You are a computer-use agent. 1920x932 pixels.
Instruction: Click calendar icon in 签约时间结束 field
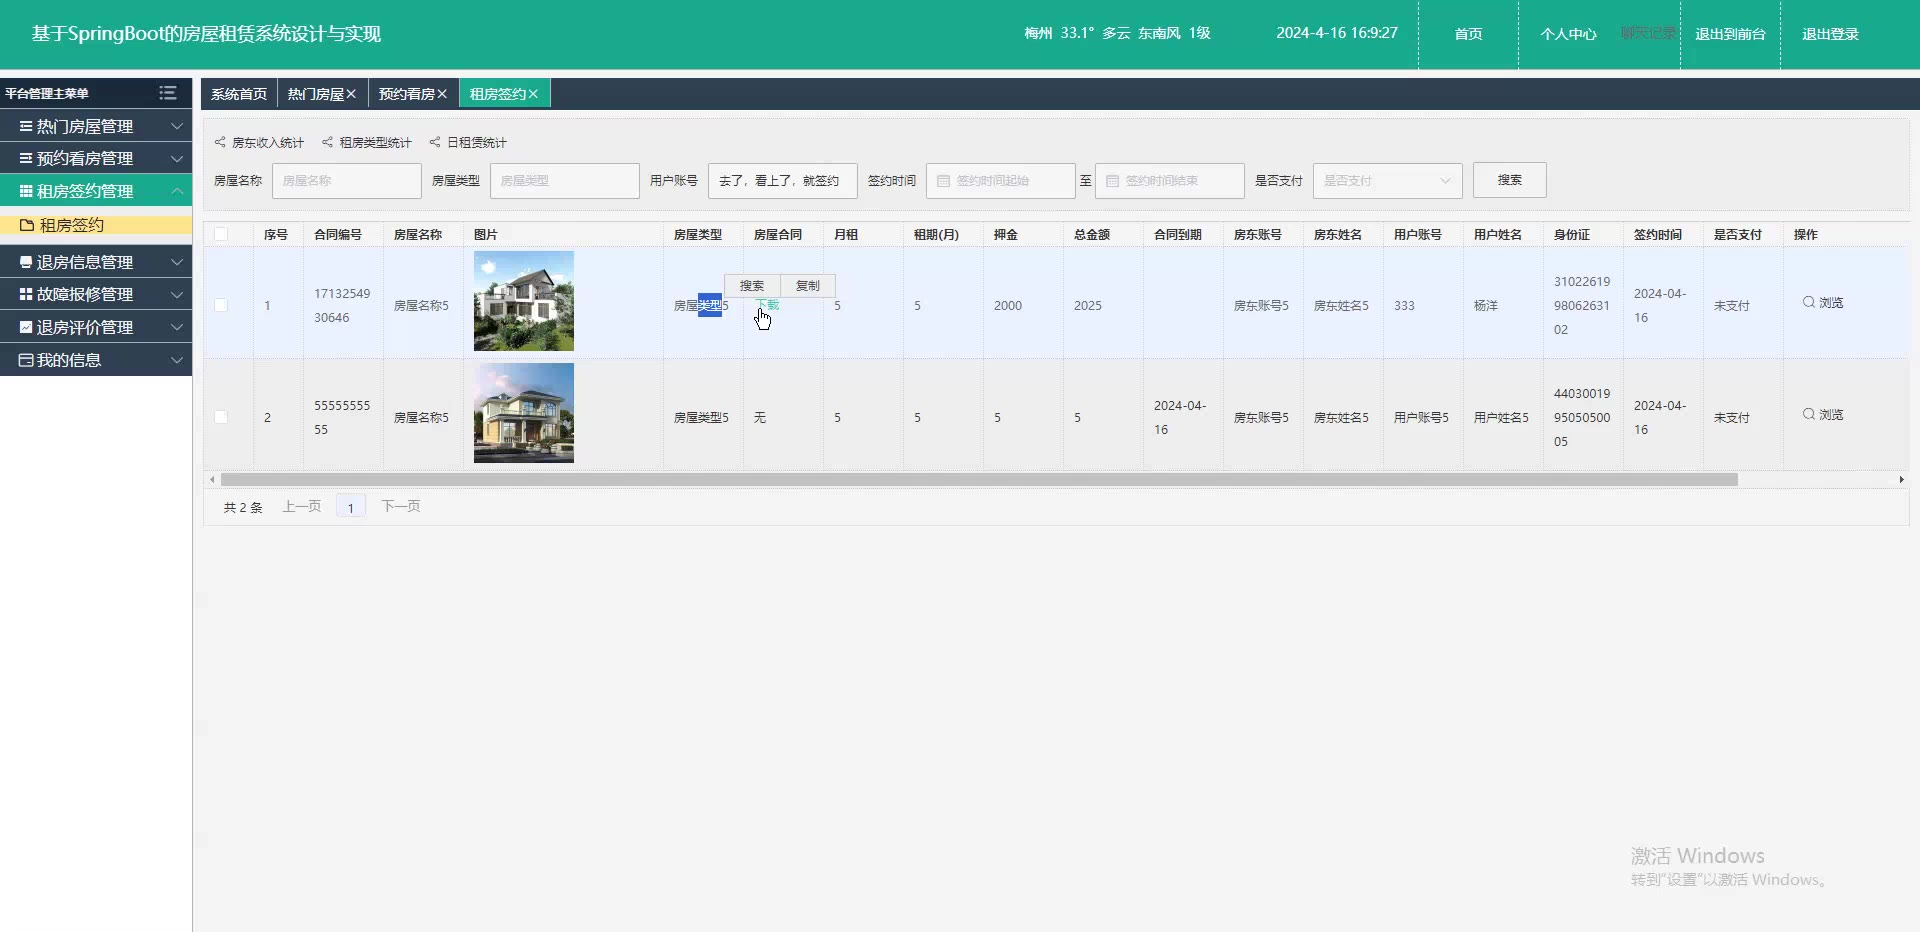(1112, 181)
